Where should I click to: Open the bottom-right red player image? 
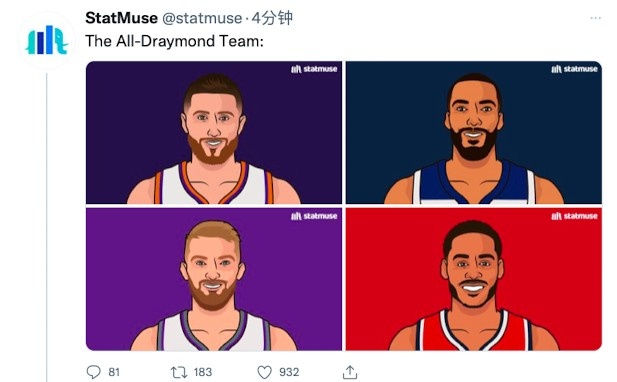point(474,279)
